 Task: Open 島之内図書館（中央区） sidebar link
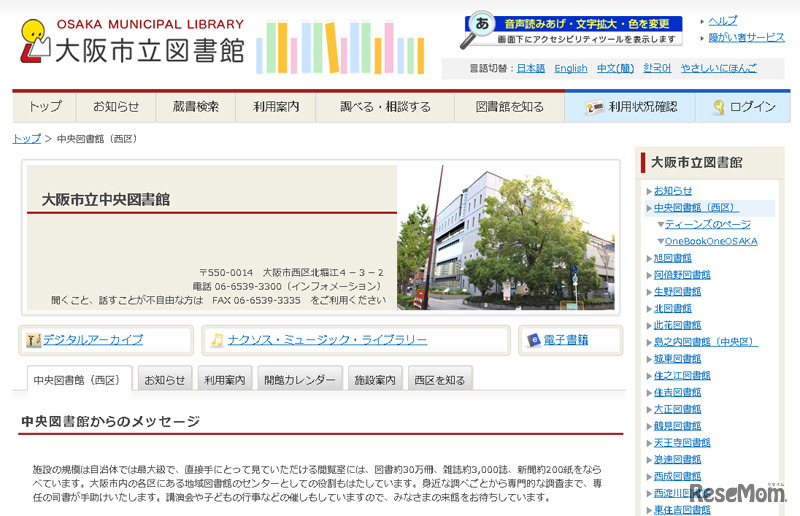pos(706,342)
